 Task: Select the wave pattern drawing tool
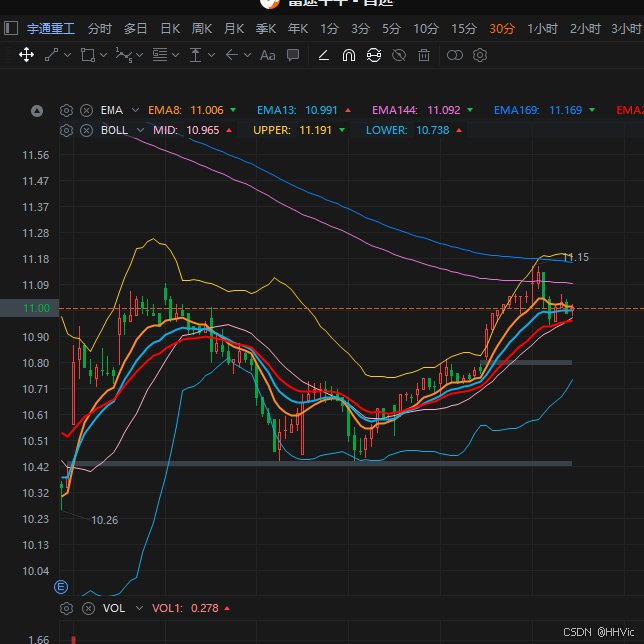(124, 55)
